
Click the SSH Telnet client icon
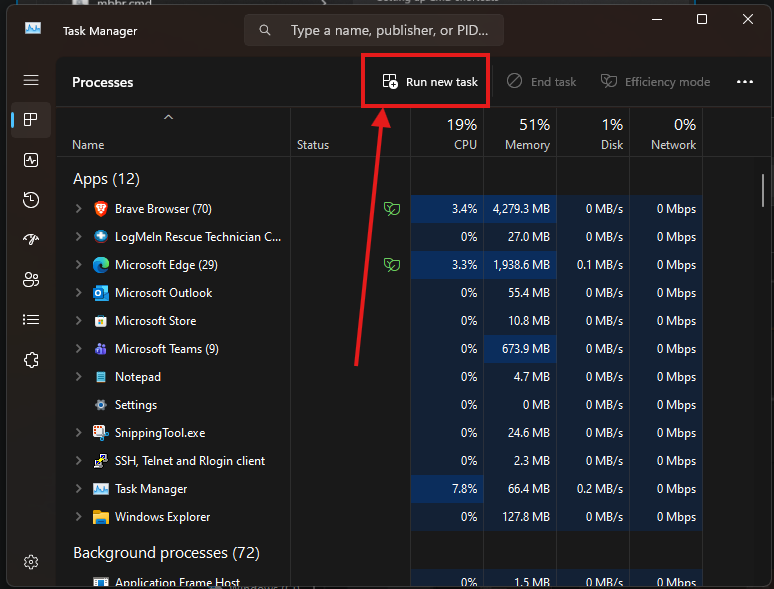coord(101,461)
